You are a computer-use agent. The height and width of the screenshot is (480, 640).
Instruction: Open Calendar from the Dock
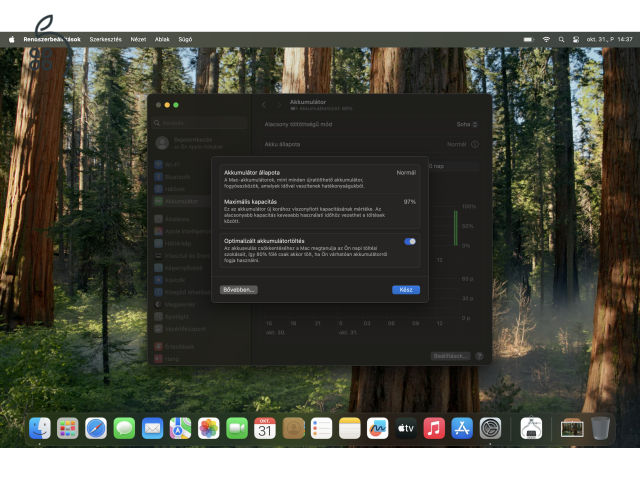click(x=265, y=428)
